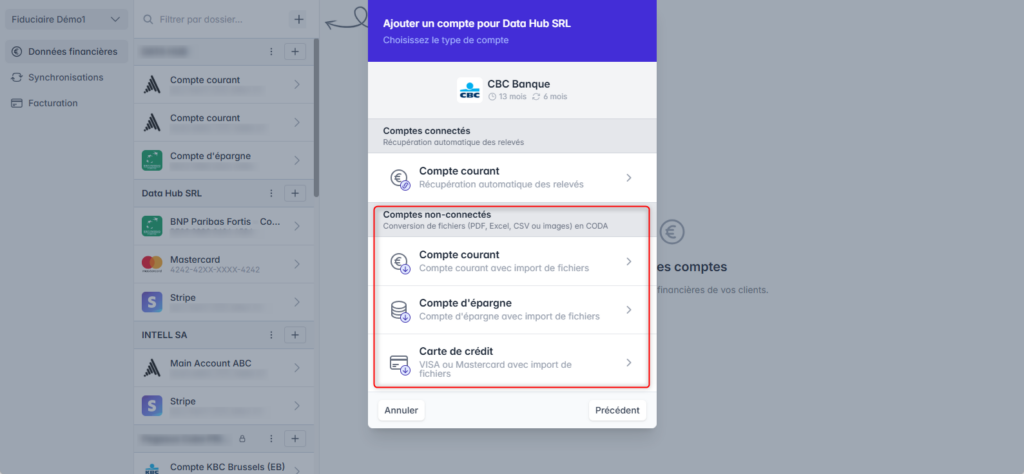Click the Mastercard logo in account list
1024x474 pixels.
[x=152, y=264]
